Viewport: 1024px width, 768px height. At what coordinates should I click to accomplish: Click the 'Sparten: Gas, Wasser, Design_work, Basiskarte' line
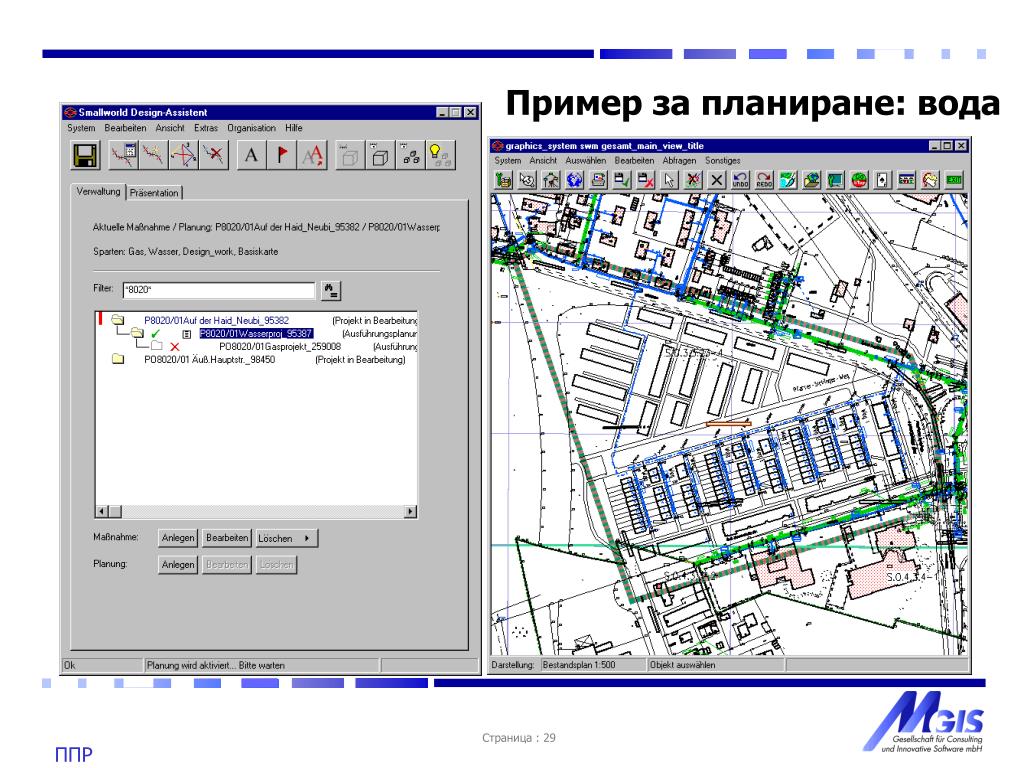[185, 251]
